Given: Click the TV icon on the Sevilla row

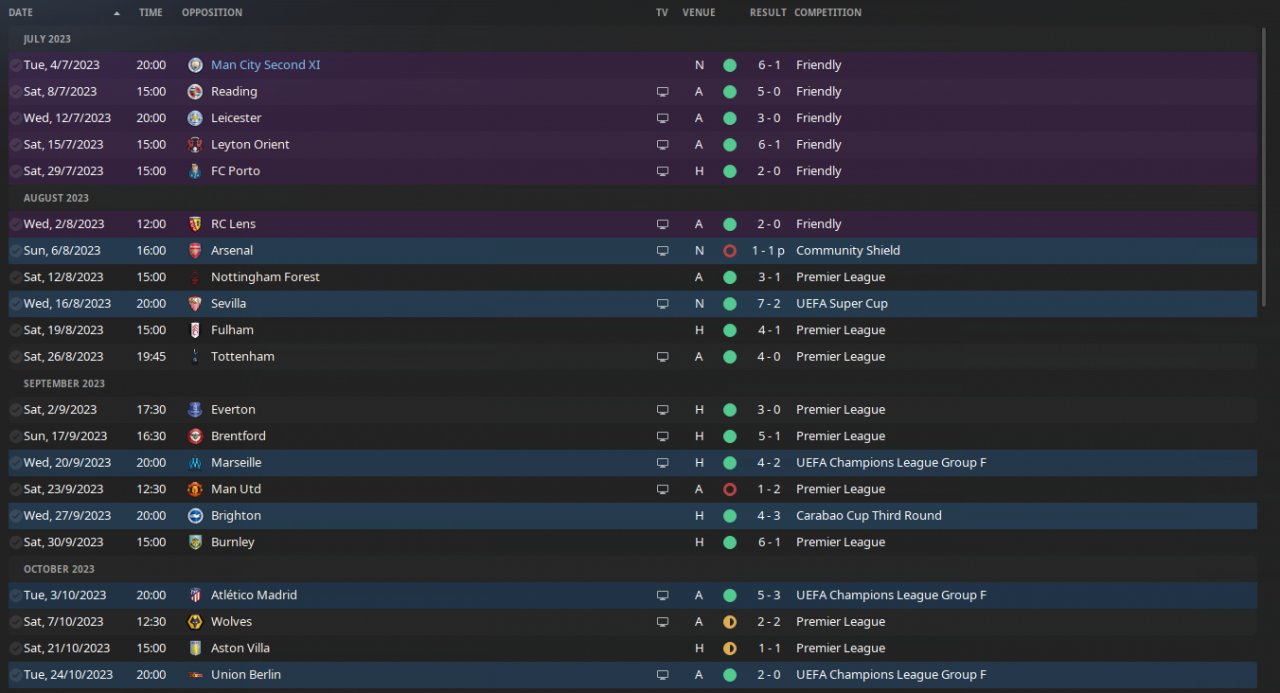Looking at the screenshot, I should (662, 304).
